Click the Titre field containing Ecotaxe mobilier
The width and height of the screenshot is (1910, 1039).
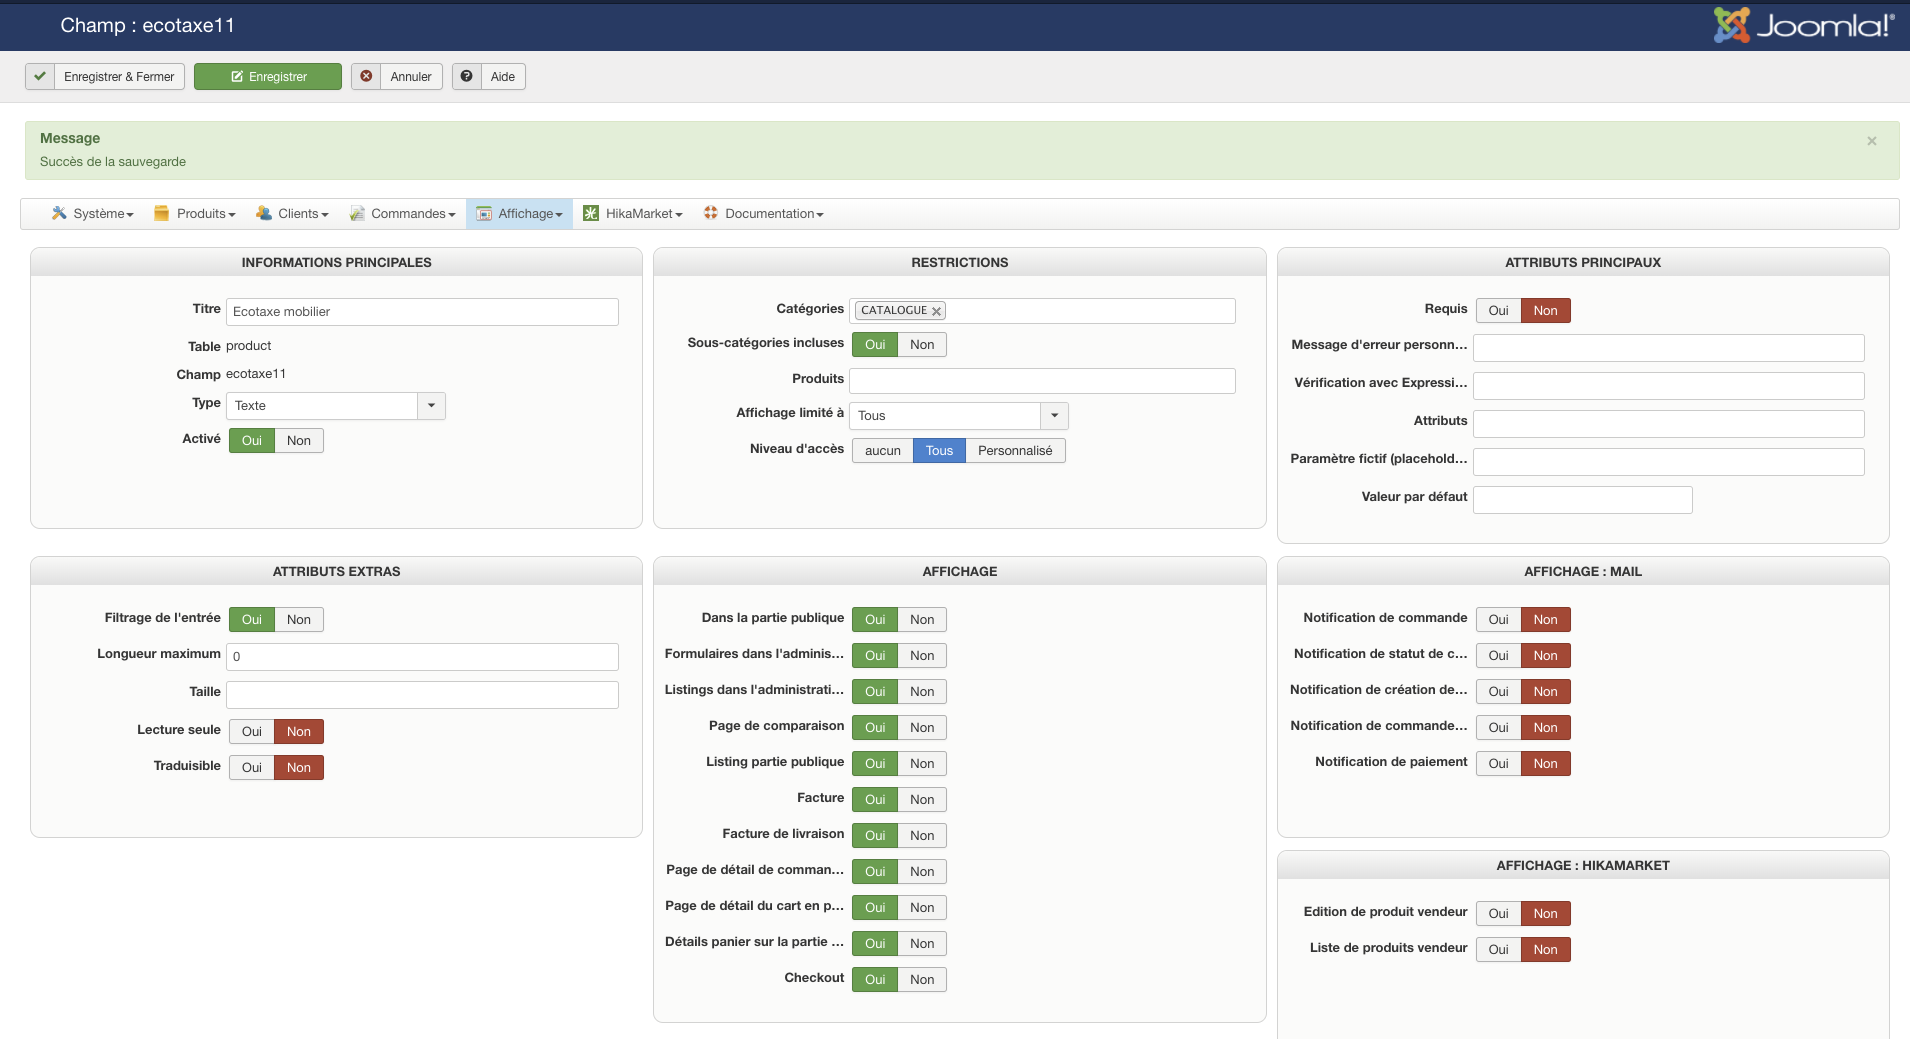[422, 312]
